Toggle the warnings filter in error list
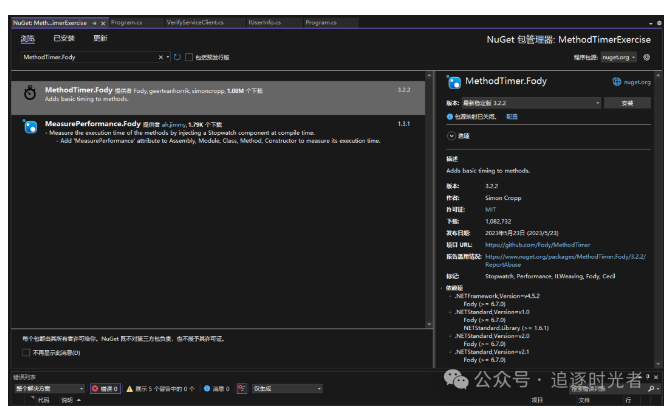The height and width of the screenshot is (416, 670). tap(160, 389)
